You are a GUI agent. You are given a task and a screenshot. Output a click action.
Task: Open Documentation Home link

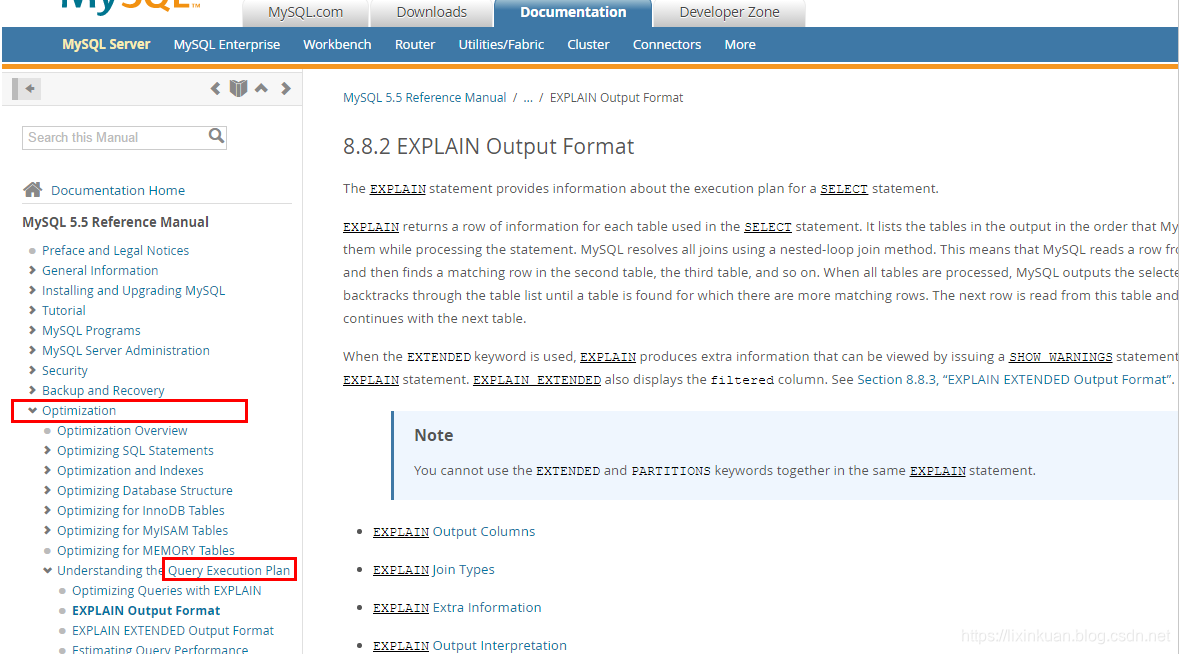[118, 190]
